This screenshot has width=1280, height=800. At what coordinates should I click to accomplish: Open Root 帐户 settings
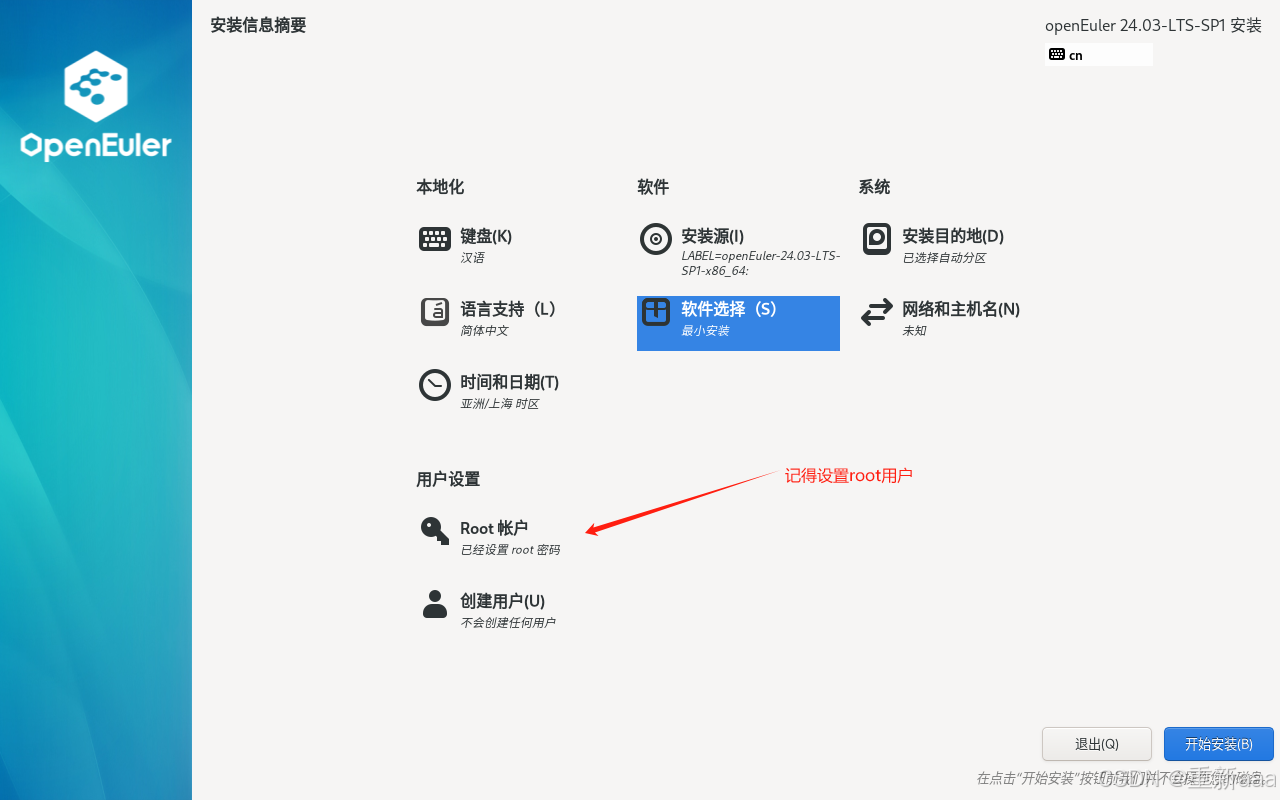click(x=494, y=528)
